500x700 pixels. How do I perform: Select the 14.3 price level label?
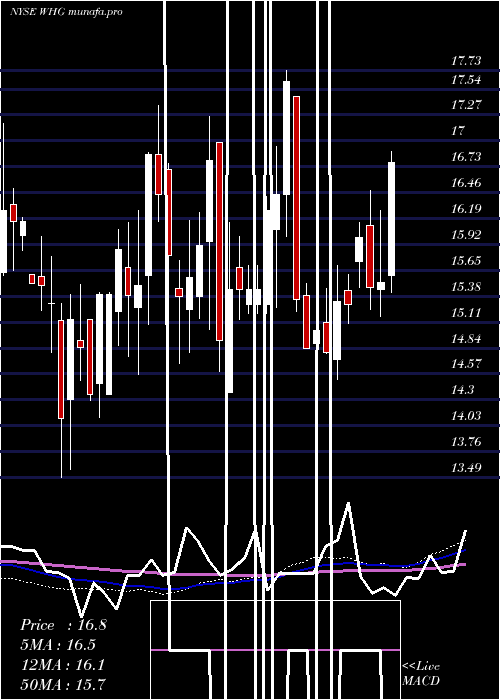[462, 390]
